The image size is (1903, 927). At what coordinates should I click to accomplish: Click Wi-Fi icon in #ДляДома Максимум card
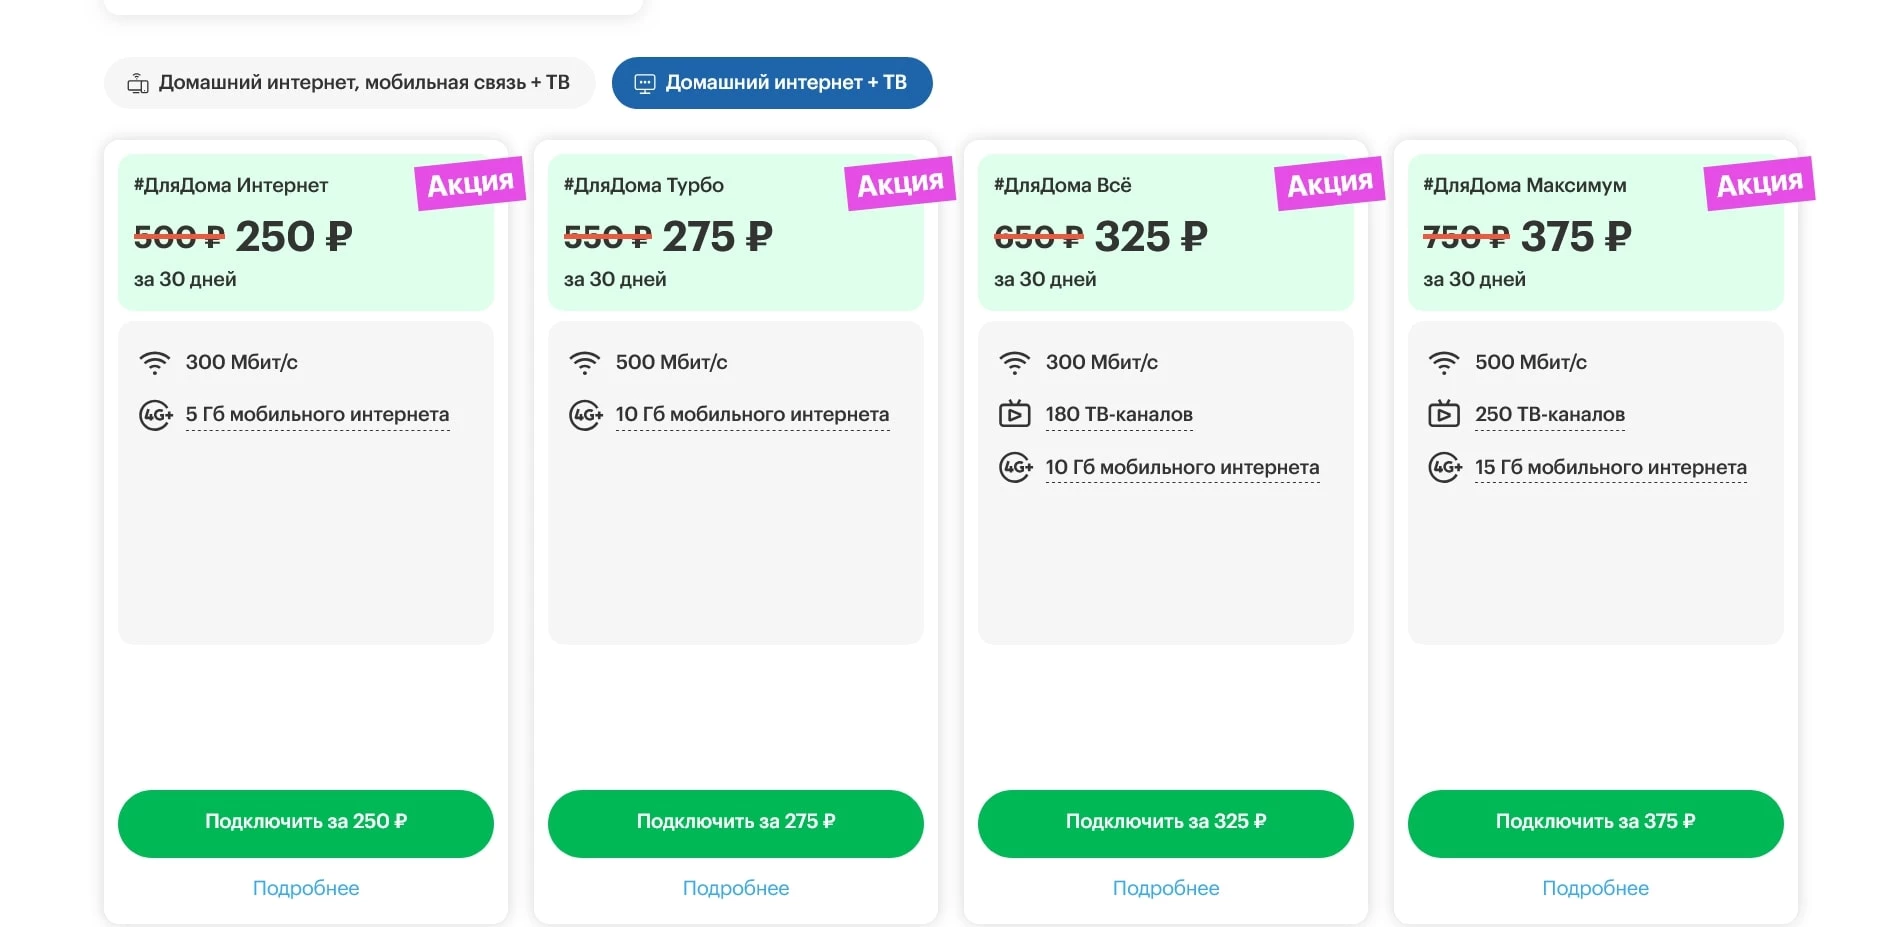point(1443,362)
